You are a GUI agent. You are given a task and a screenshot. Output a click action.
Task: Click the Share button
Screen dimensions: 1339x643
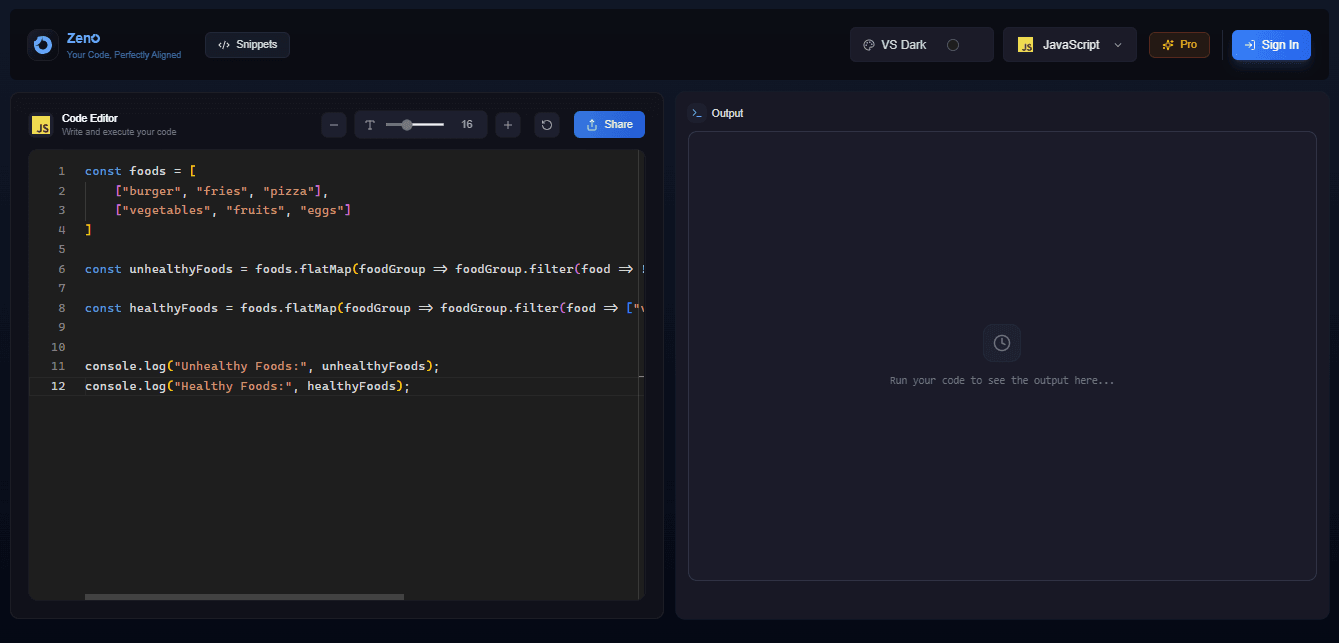pyautogui.click(x=609, y=125)
